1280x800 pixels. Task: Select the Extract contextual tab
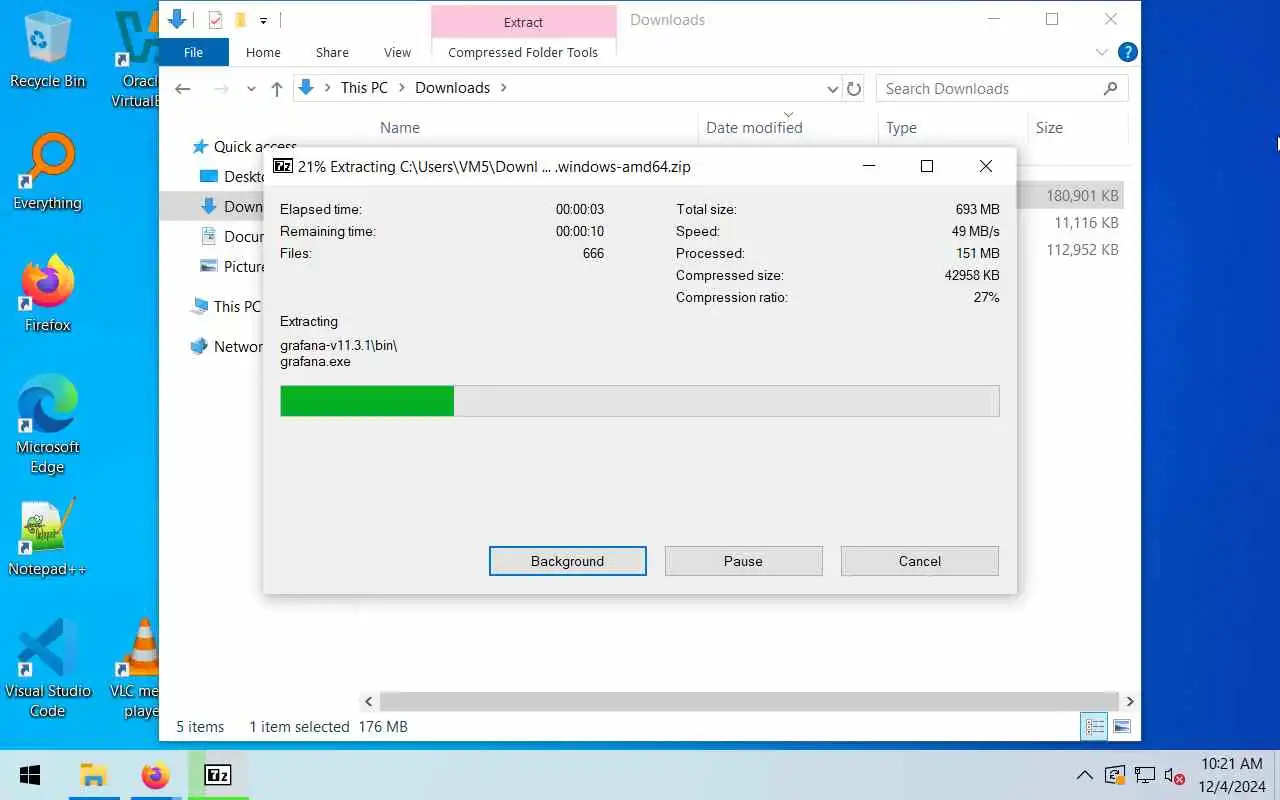click(x=523, y=21)
